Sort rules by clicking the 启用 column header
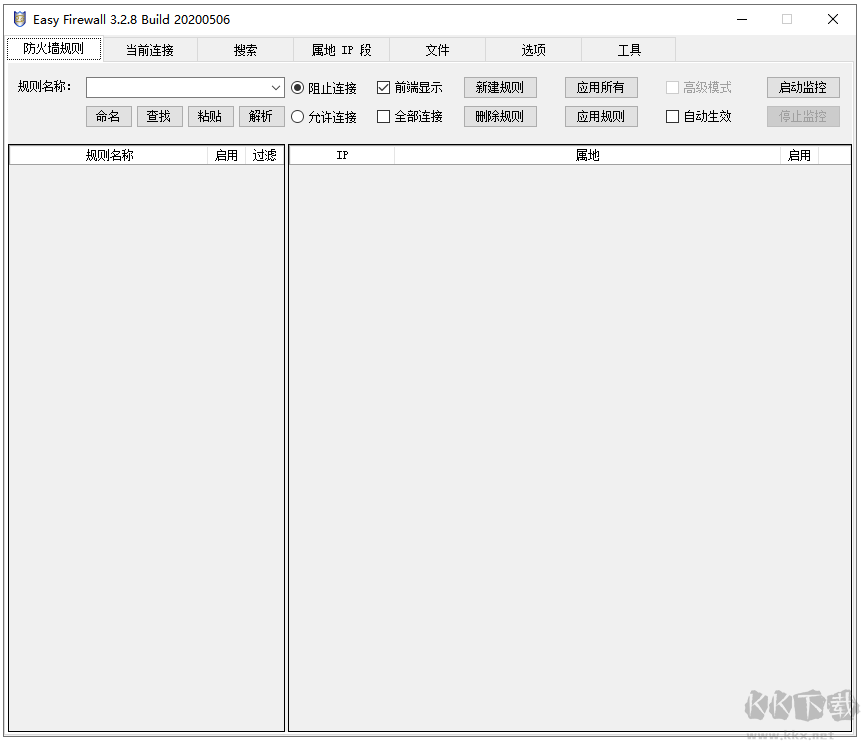This screenshot has height=742, width=861. tap(225, 155)
